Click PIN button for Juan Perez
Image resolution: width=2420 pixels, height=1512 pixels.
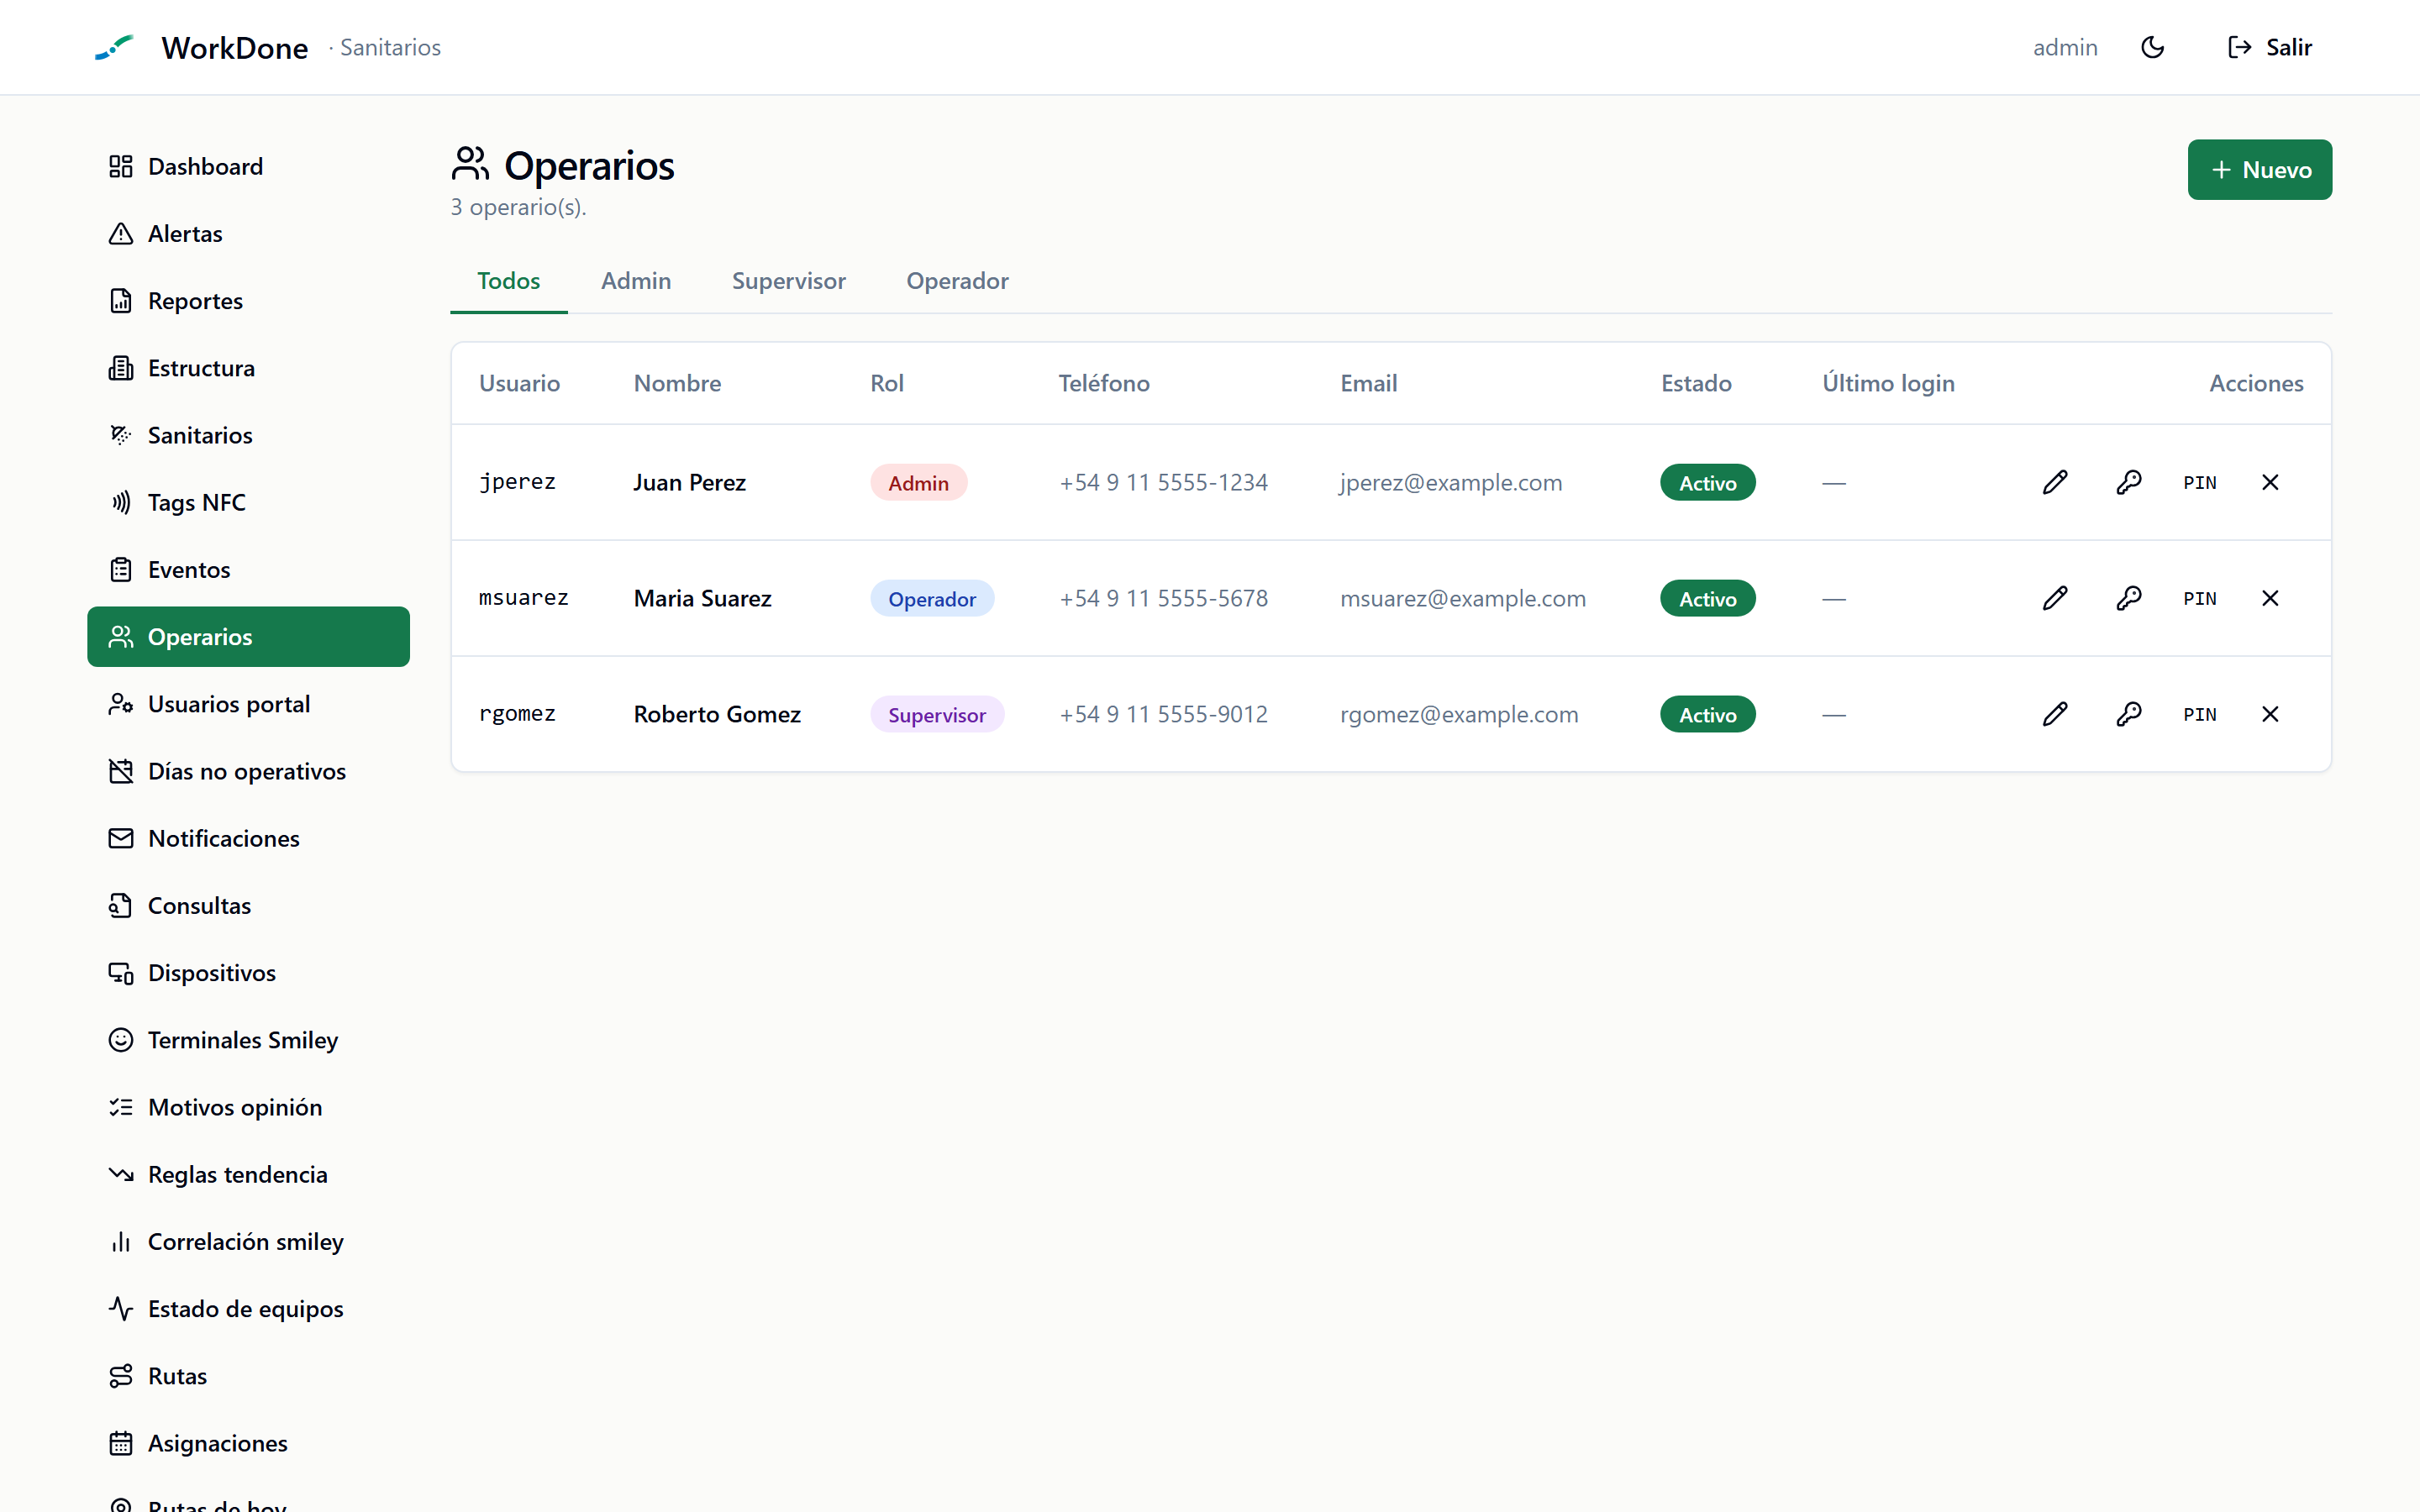pyautogui.click(x=2199, y=483)
